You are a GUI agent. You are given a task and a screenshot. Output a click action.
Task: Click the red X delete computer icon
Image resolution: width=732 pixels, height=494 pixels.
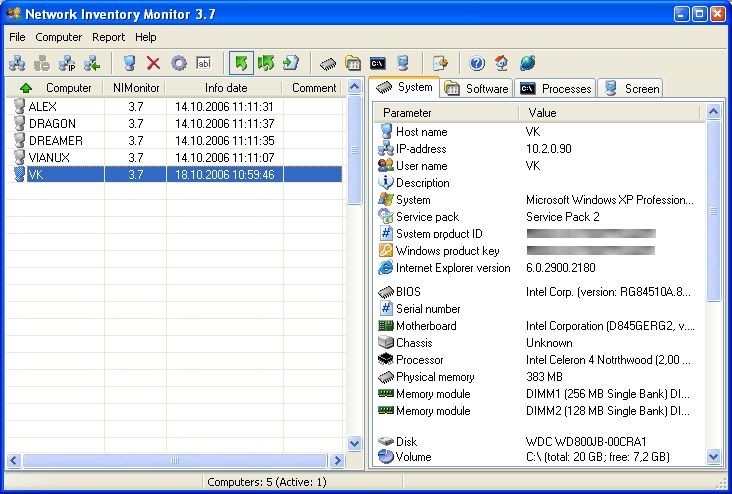153,63
